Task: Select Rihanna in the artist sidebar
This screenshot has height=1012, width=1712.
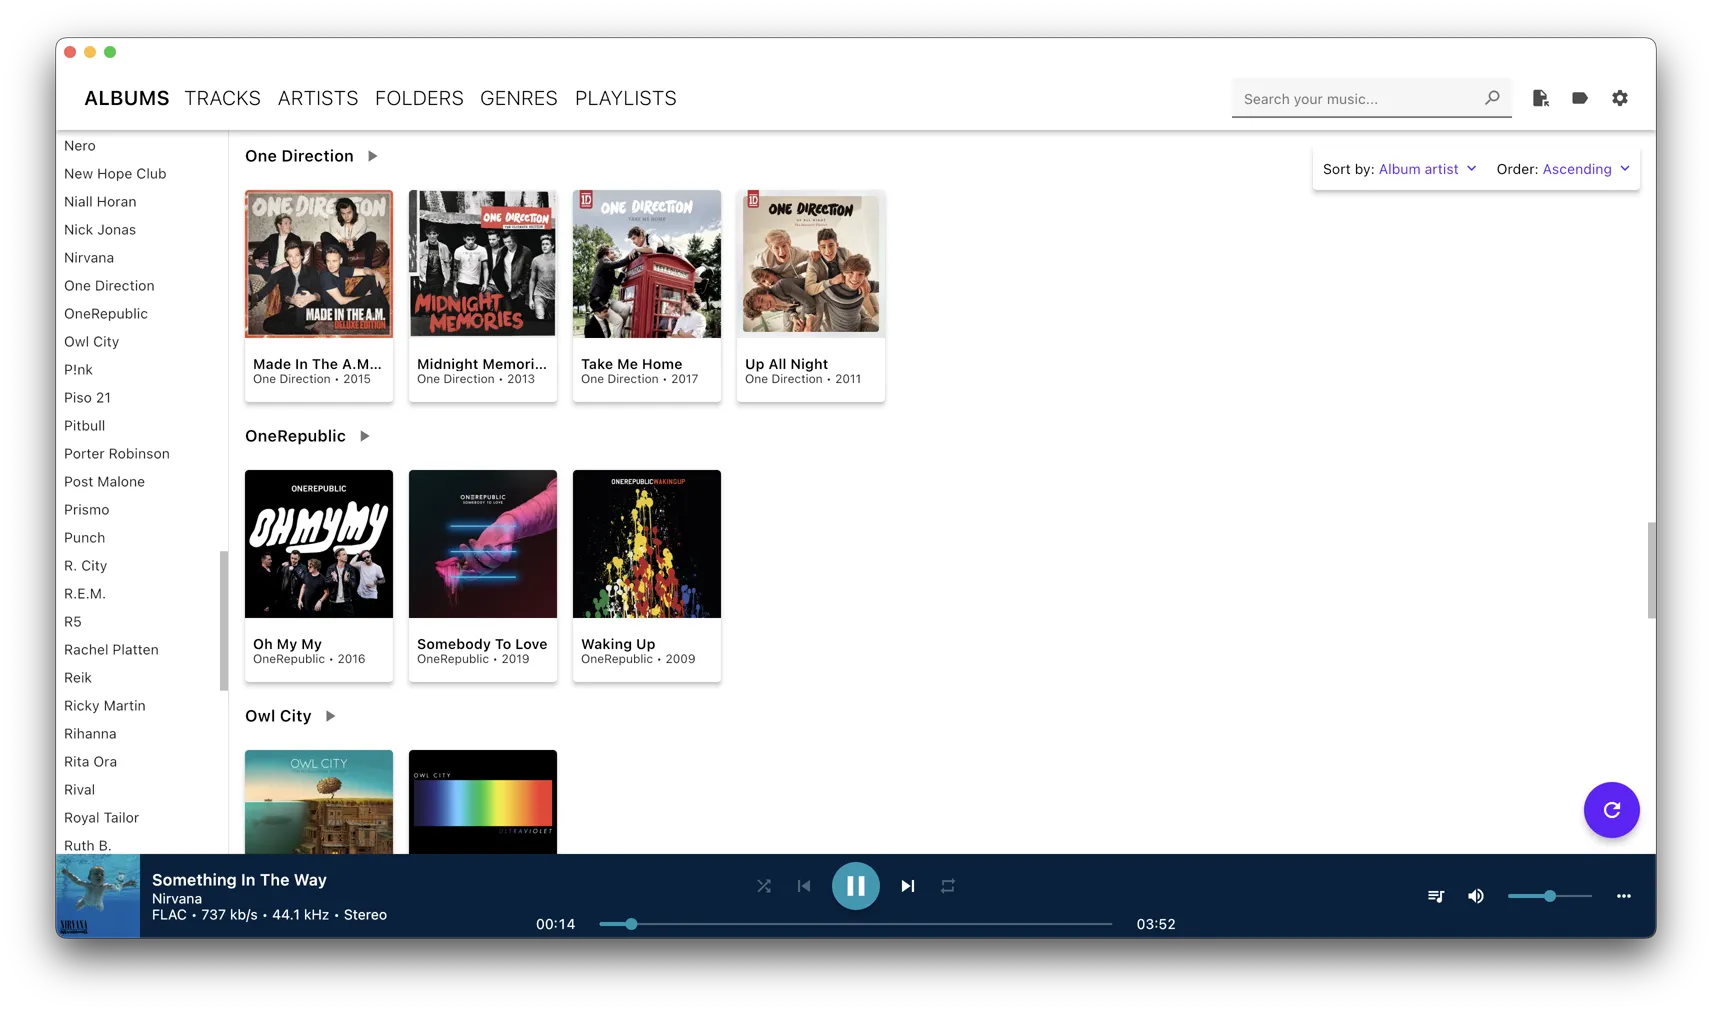Action: point(90,733)
